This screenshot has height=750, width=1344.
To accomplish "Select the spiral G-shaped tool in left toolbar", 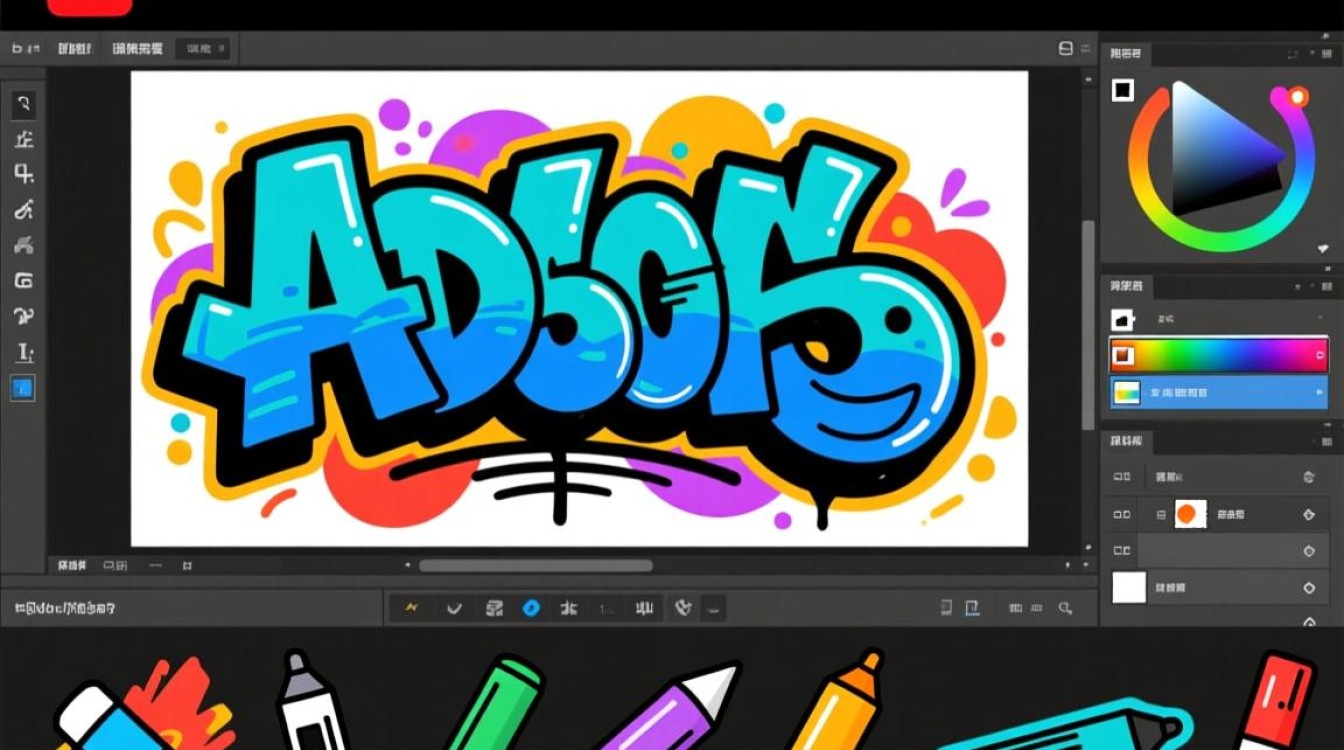I will click(x=24, y=281).
